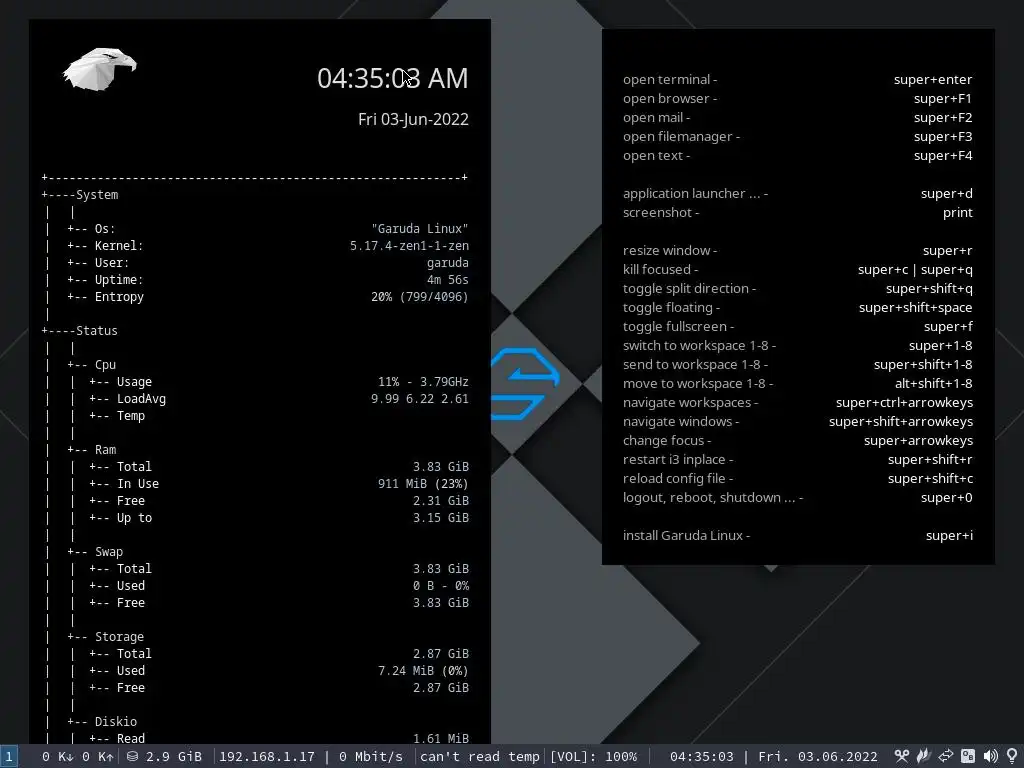The height and width of the screenshot is (768, 1024).
Task: Click the Storage tree node
Action: point(119,636)
